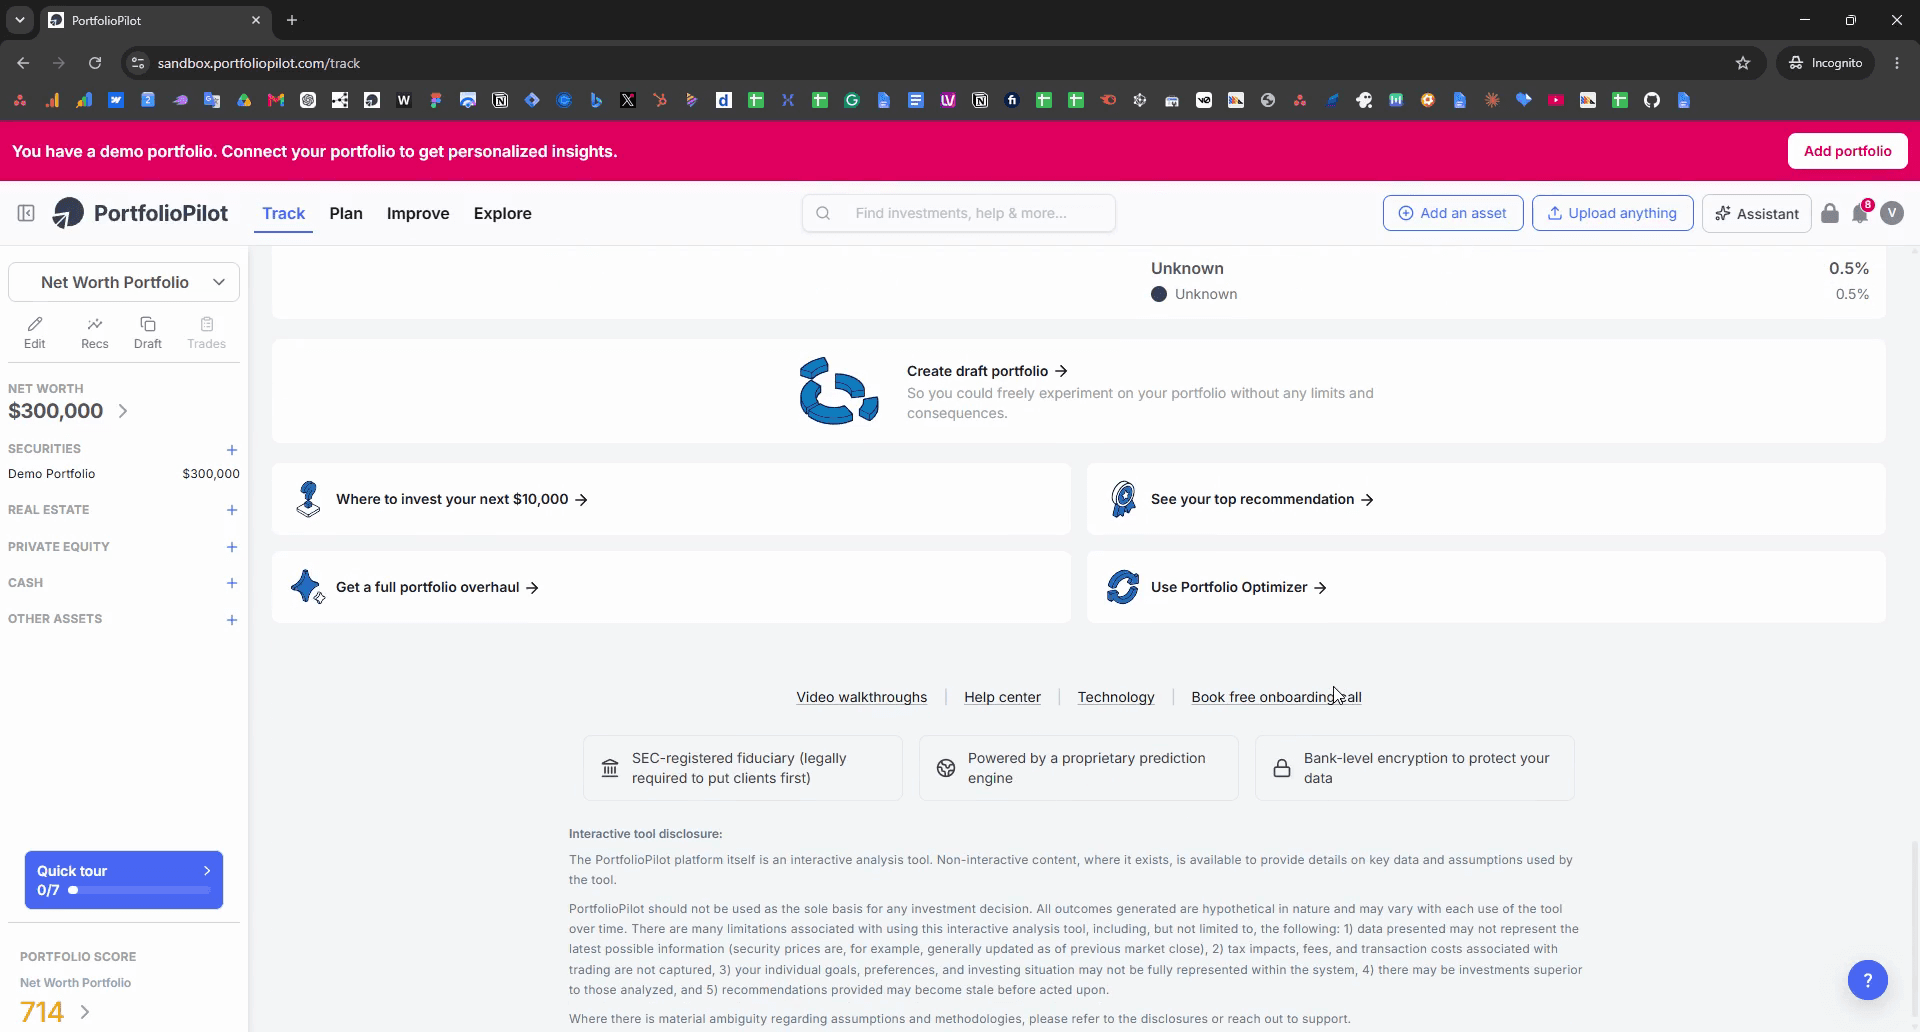Click the Quick tour progress bar
This screenshot has height=1032, width=1920.
(x=140, y=890)
